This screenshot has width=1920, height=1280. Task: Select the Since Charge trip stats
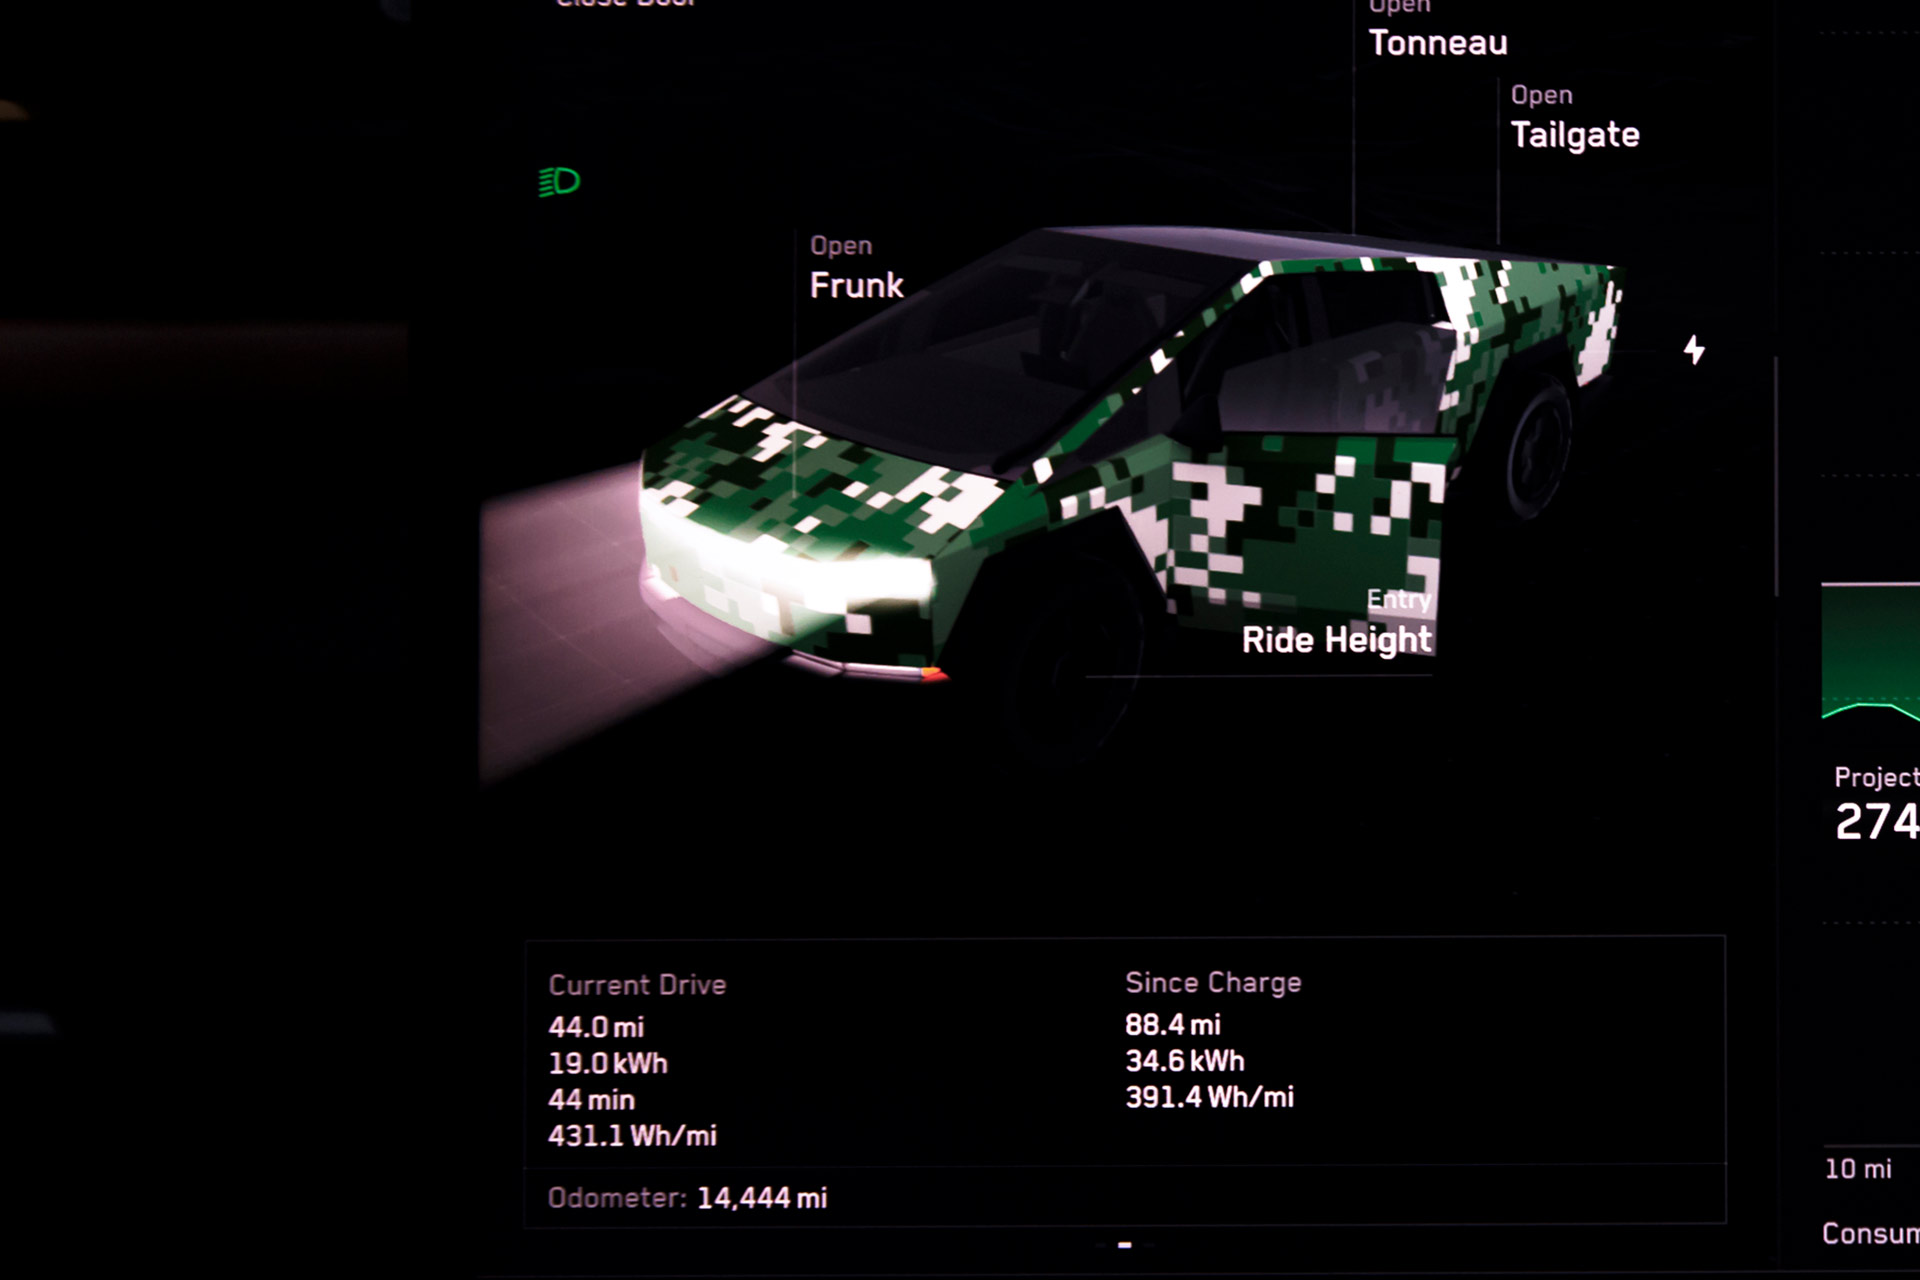point(1212,1040)
